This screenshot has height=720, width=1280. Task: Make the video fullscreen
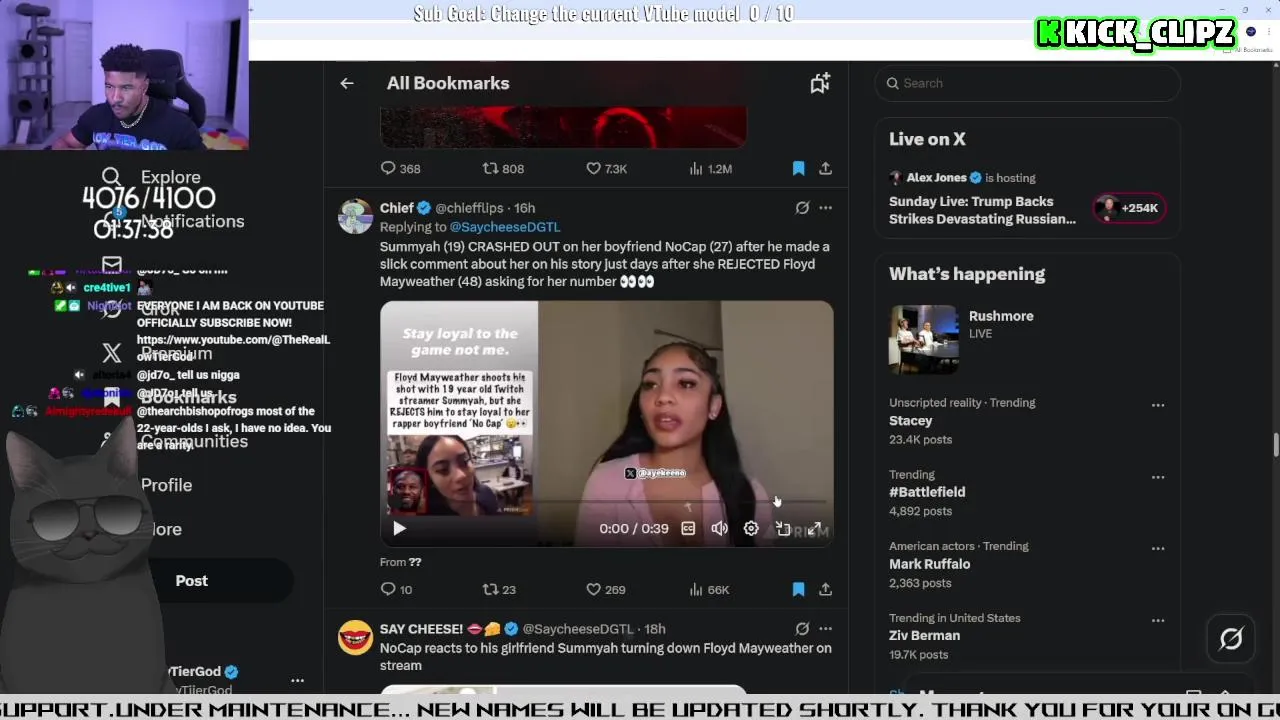[x=815, y=528]
